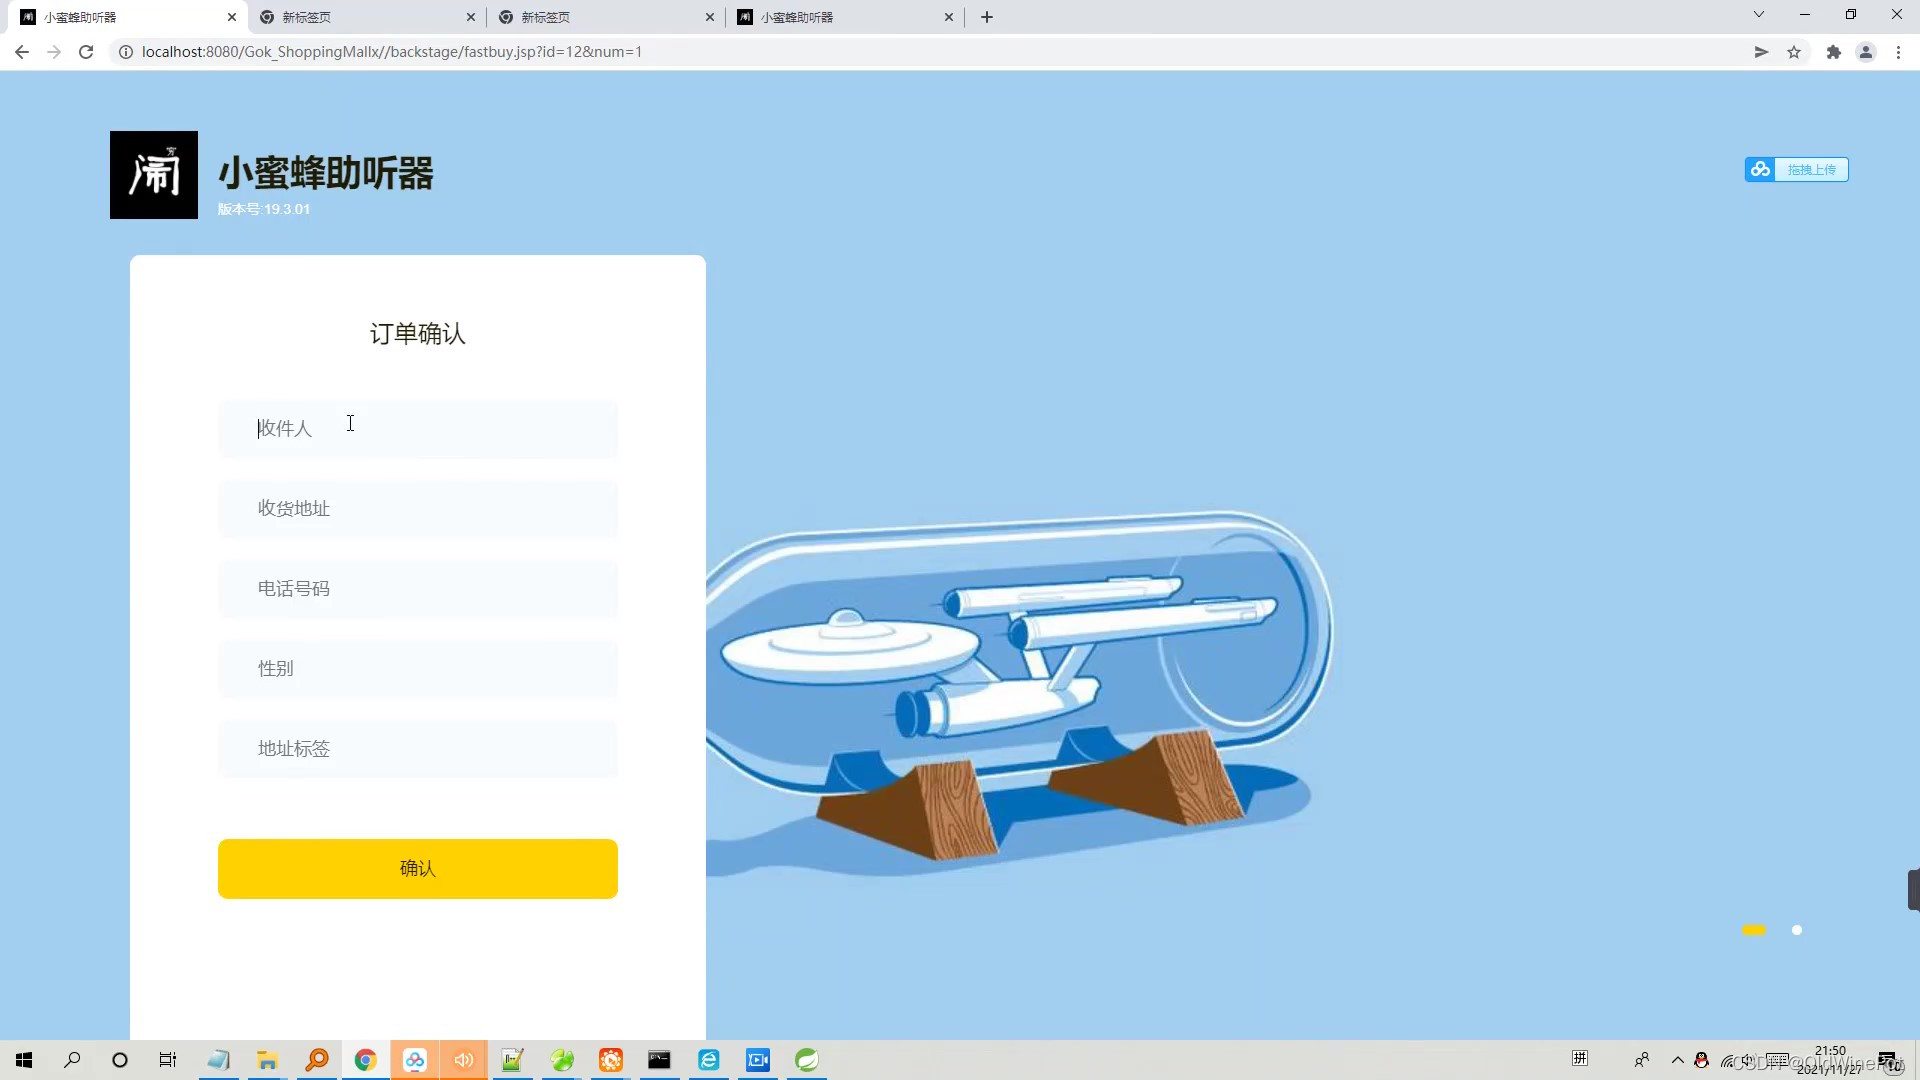Switch to the white carousel dot
The image size is (1920, 1080).
click(x=1797, y=930)
